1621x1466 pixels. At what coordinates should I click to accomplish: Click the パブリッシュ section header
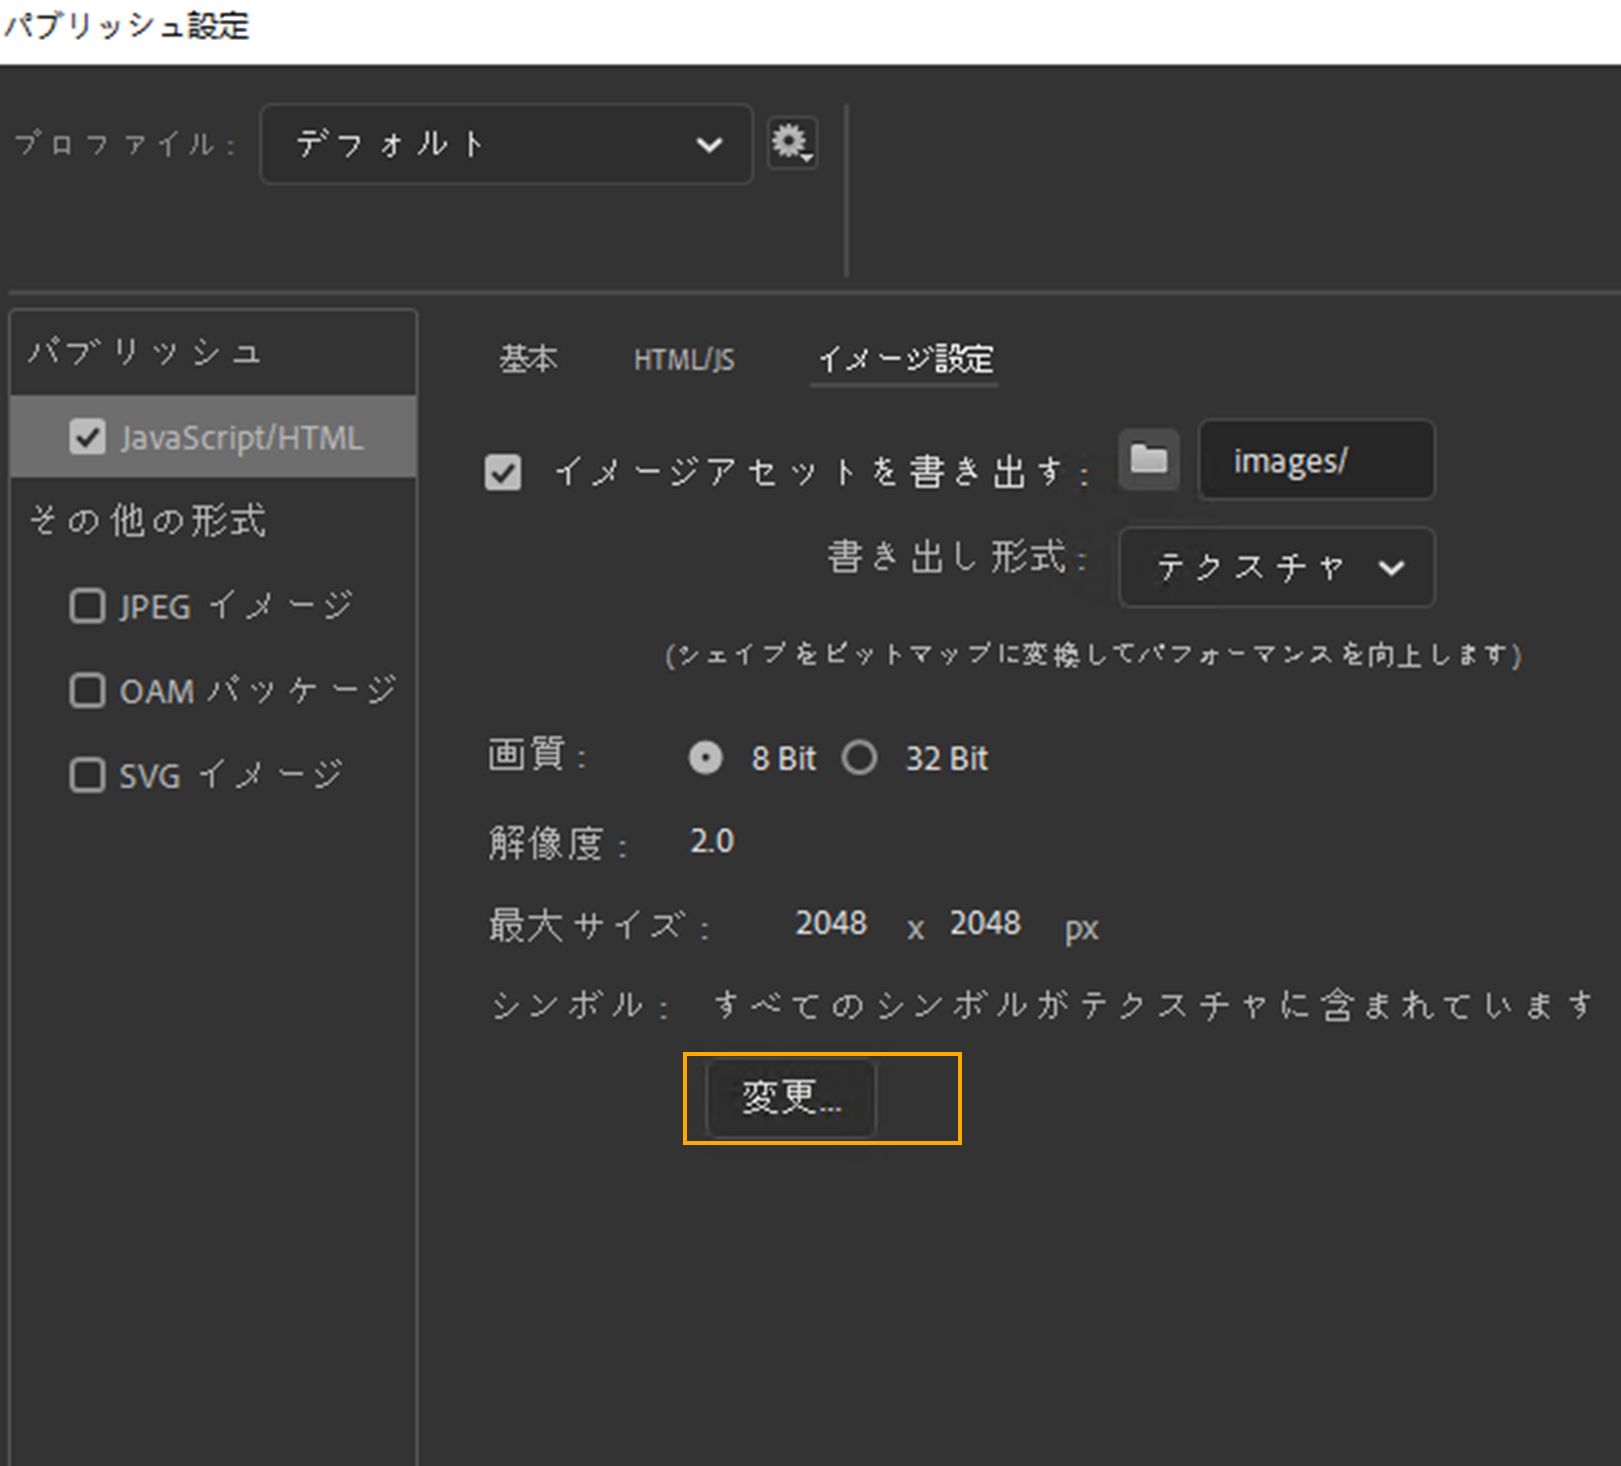pyautogui.click(x=146, y=352)
